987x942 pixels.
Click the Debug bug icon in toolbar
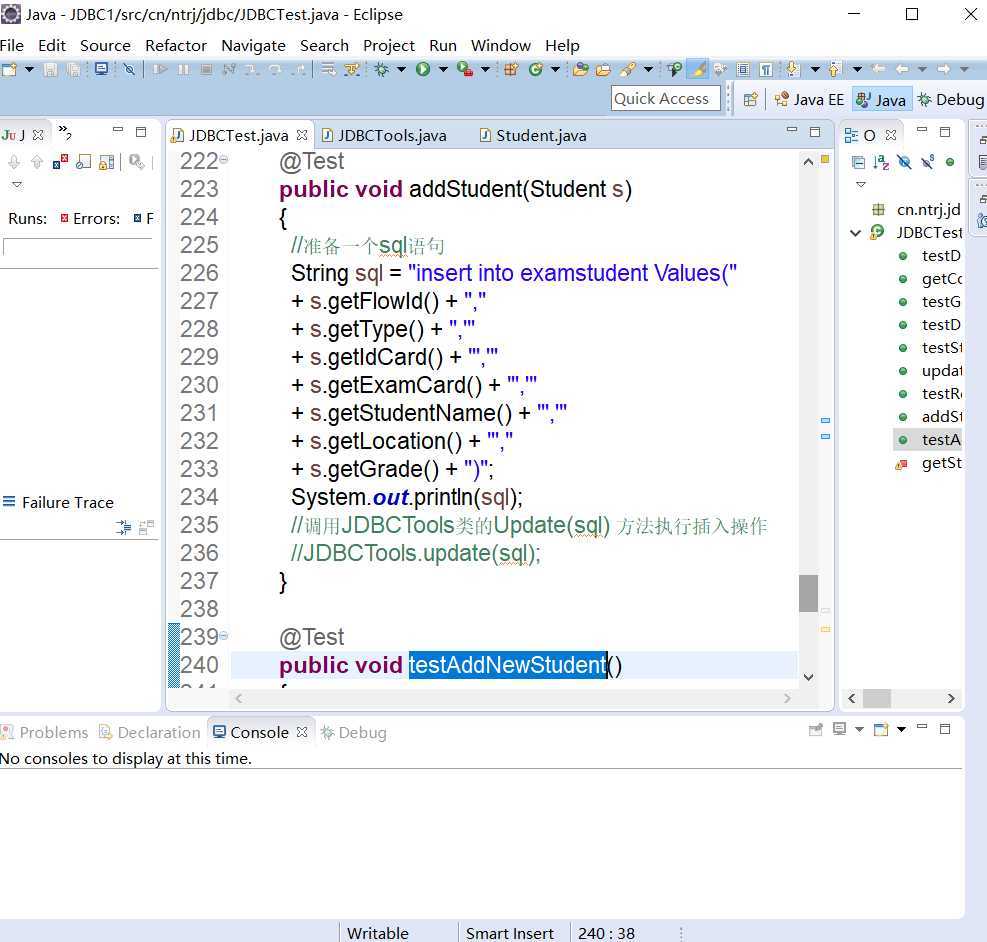381,69
